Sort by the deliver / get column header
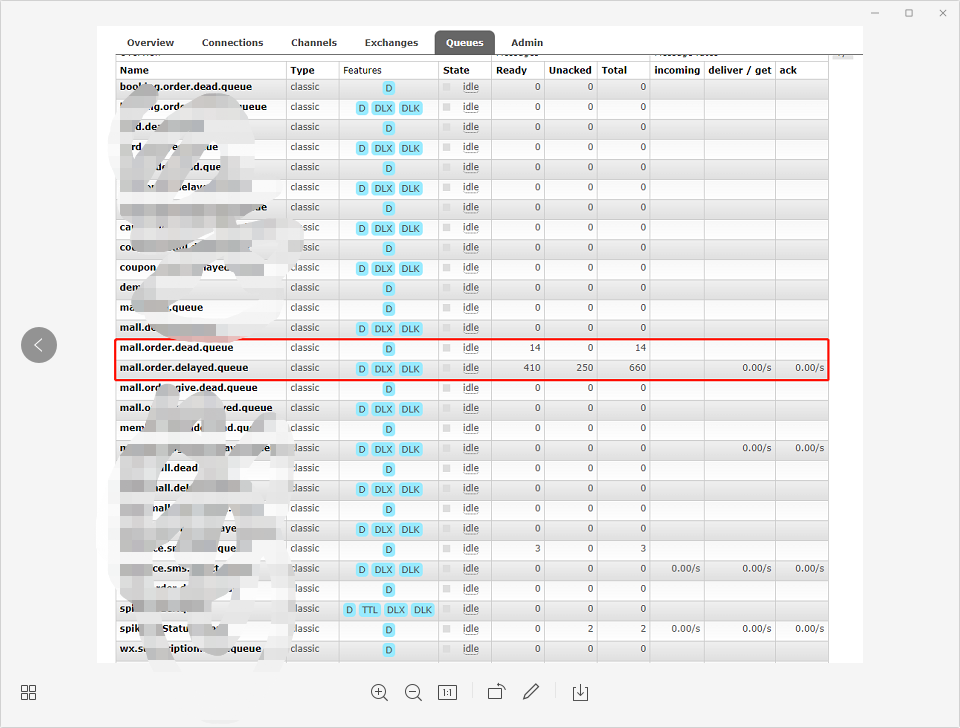Image resolution: width=960 pixels, height=728 pixels. click(x=740, y=70)
